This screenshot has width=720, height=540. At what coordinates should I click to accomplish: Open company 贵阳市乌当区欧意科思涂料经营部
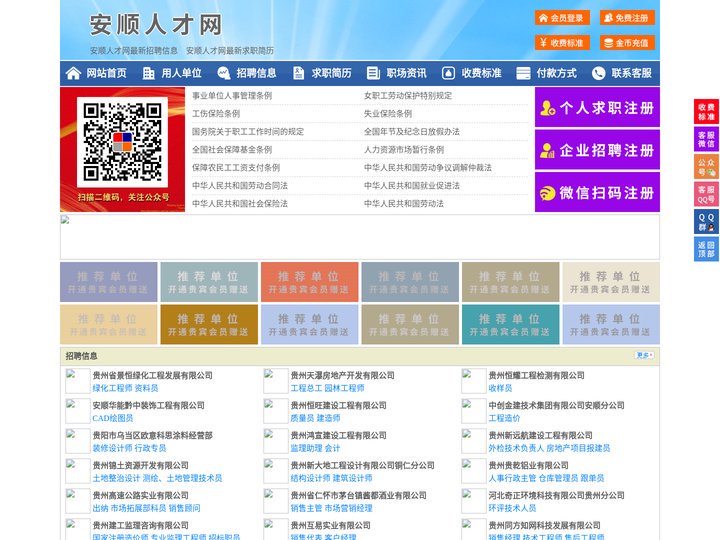click(152, 435)
